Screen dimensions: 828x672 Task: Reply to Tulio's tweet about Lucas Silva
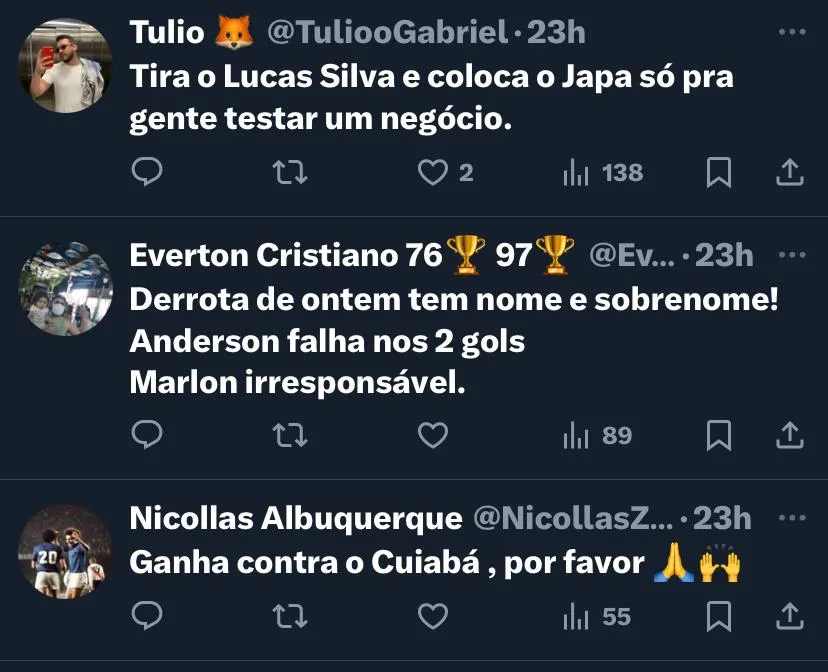pyautogui.click(x=147, y=171)
